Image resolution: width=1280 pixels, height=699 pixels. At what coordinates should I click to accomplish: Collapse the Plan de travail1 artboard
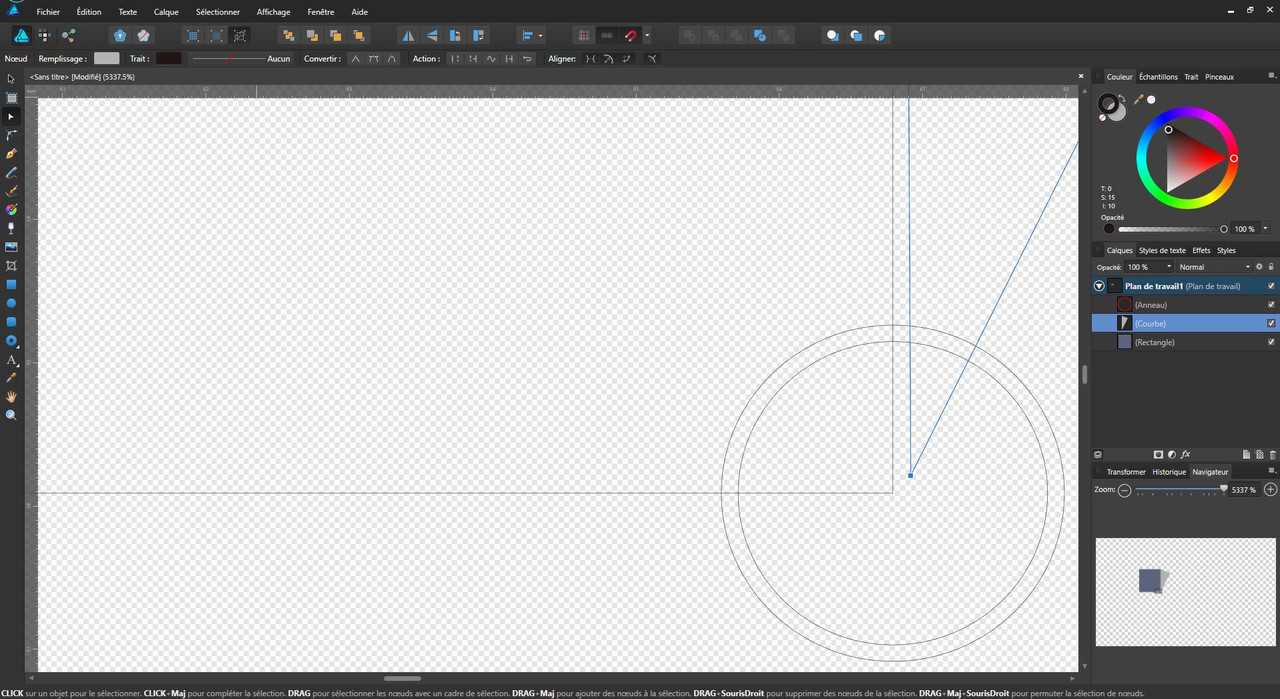[1099, 286]
